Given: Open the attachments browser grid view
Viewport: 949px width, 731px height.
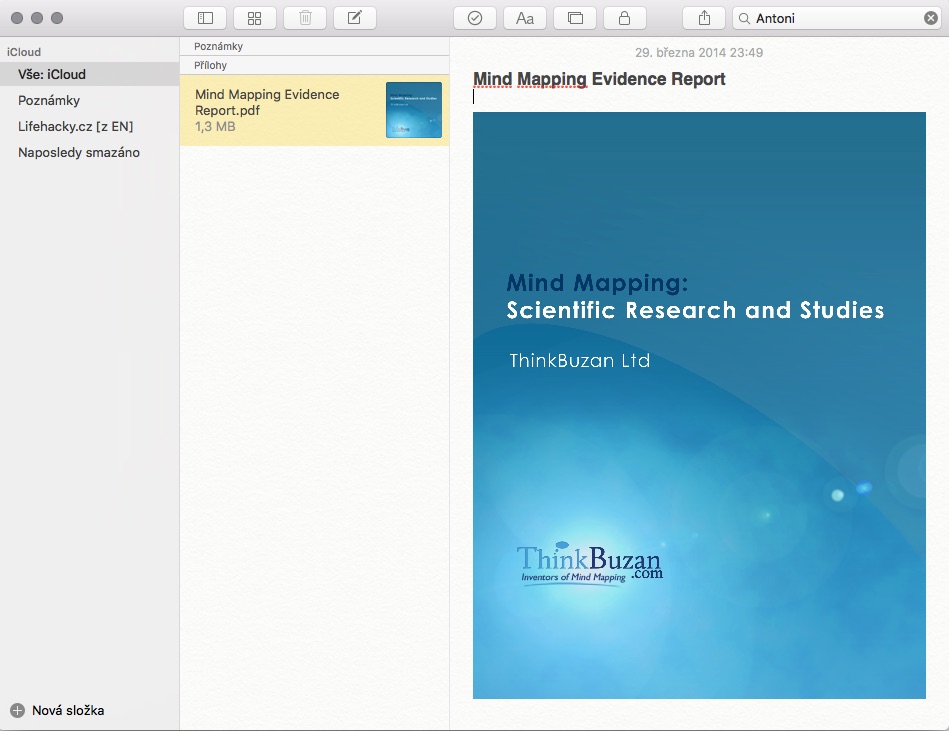Looking at the screenshot, I should pyautogui.click(x=254, y=18).
